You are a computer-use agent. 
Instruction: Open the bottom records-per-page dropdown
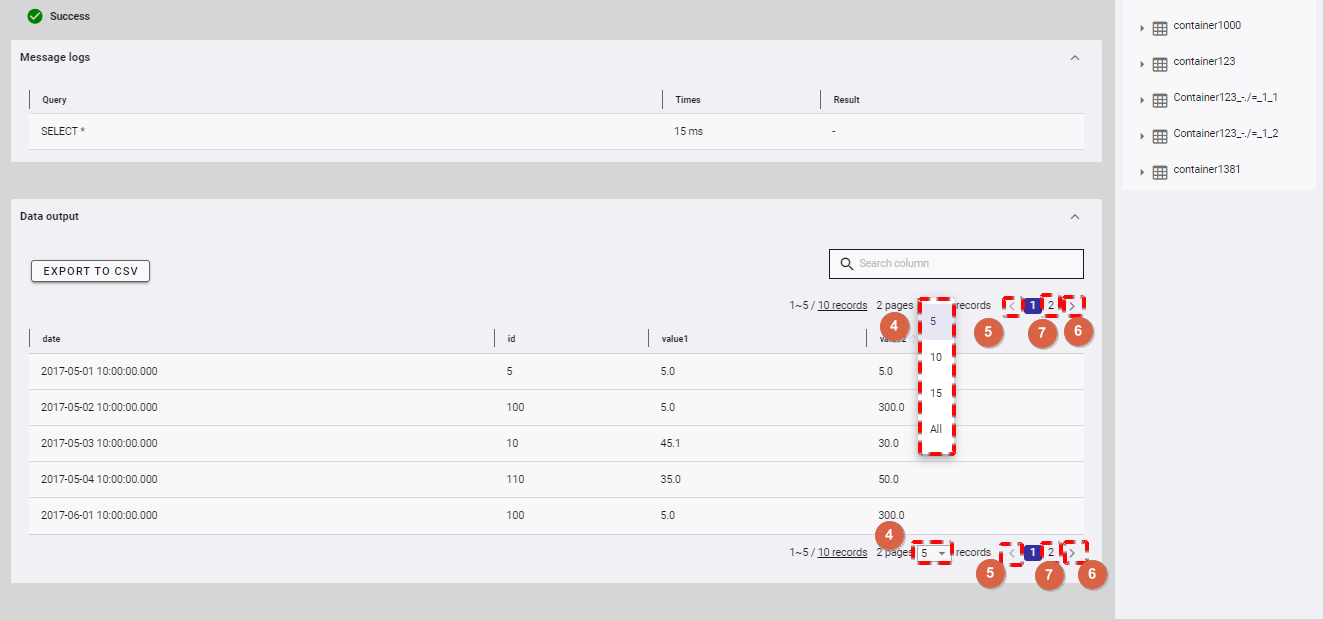coord(933,553)
